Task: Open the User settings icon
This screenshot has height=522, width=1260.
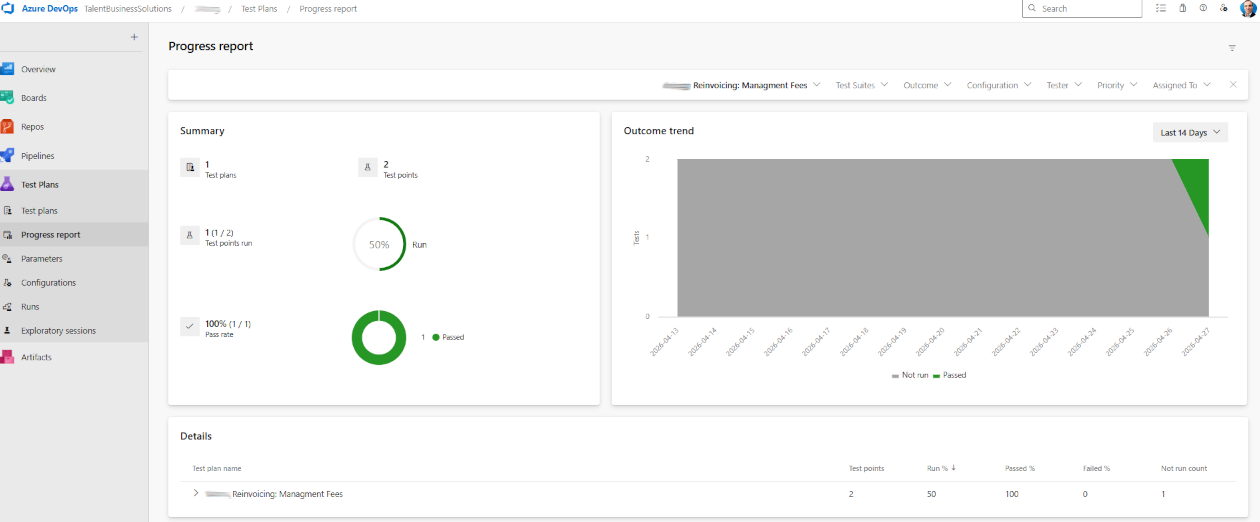Action: pos(1224,8)
